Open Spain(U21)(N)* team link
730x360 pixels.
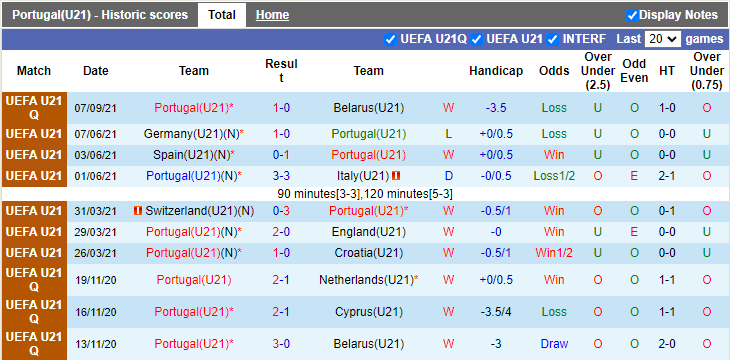coord(194,155)
